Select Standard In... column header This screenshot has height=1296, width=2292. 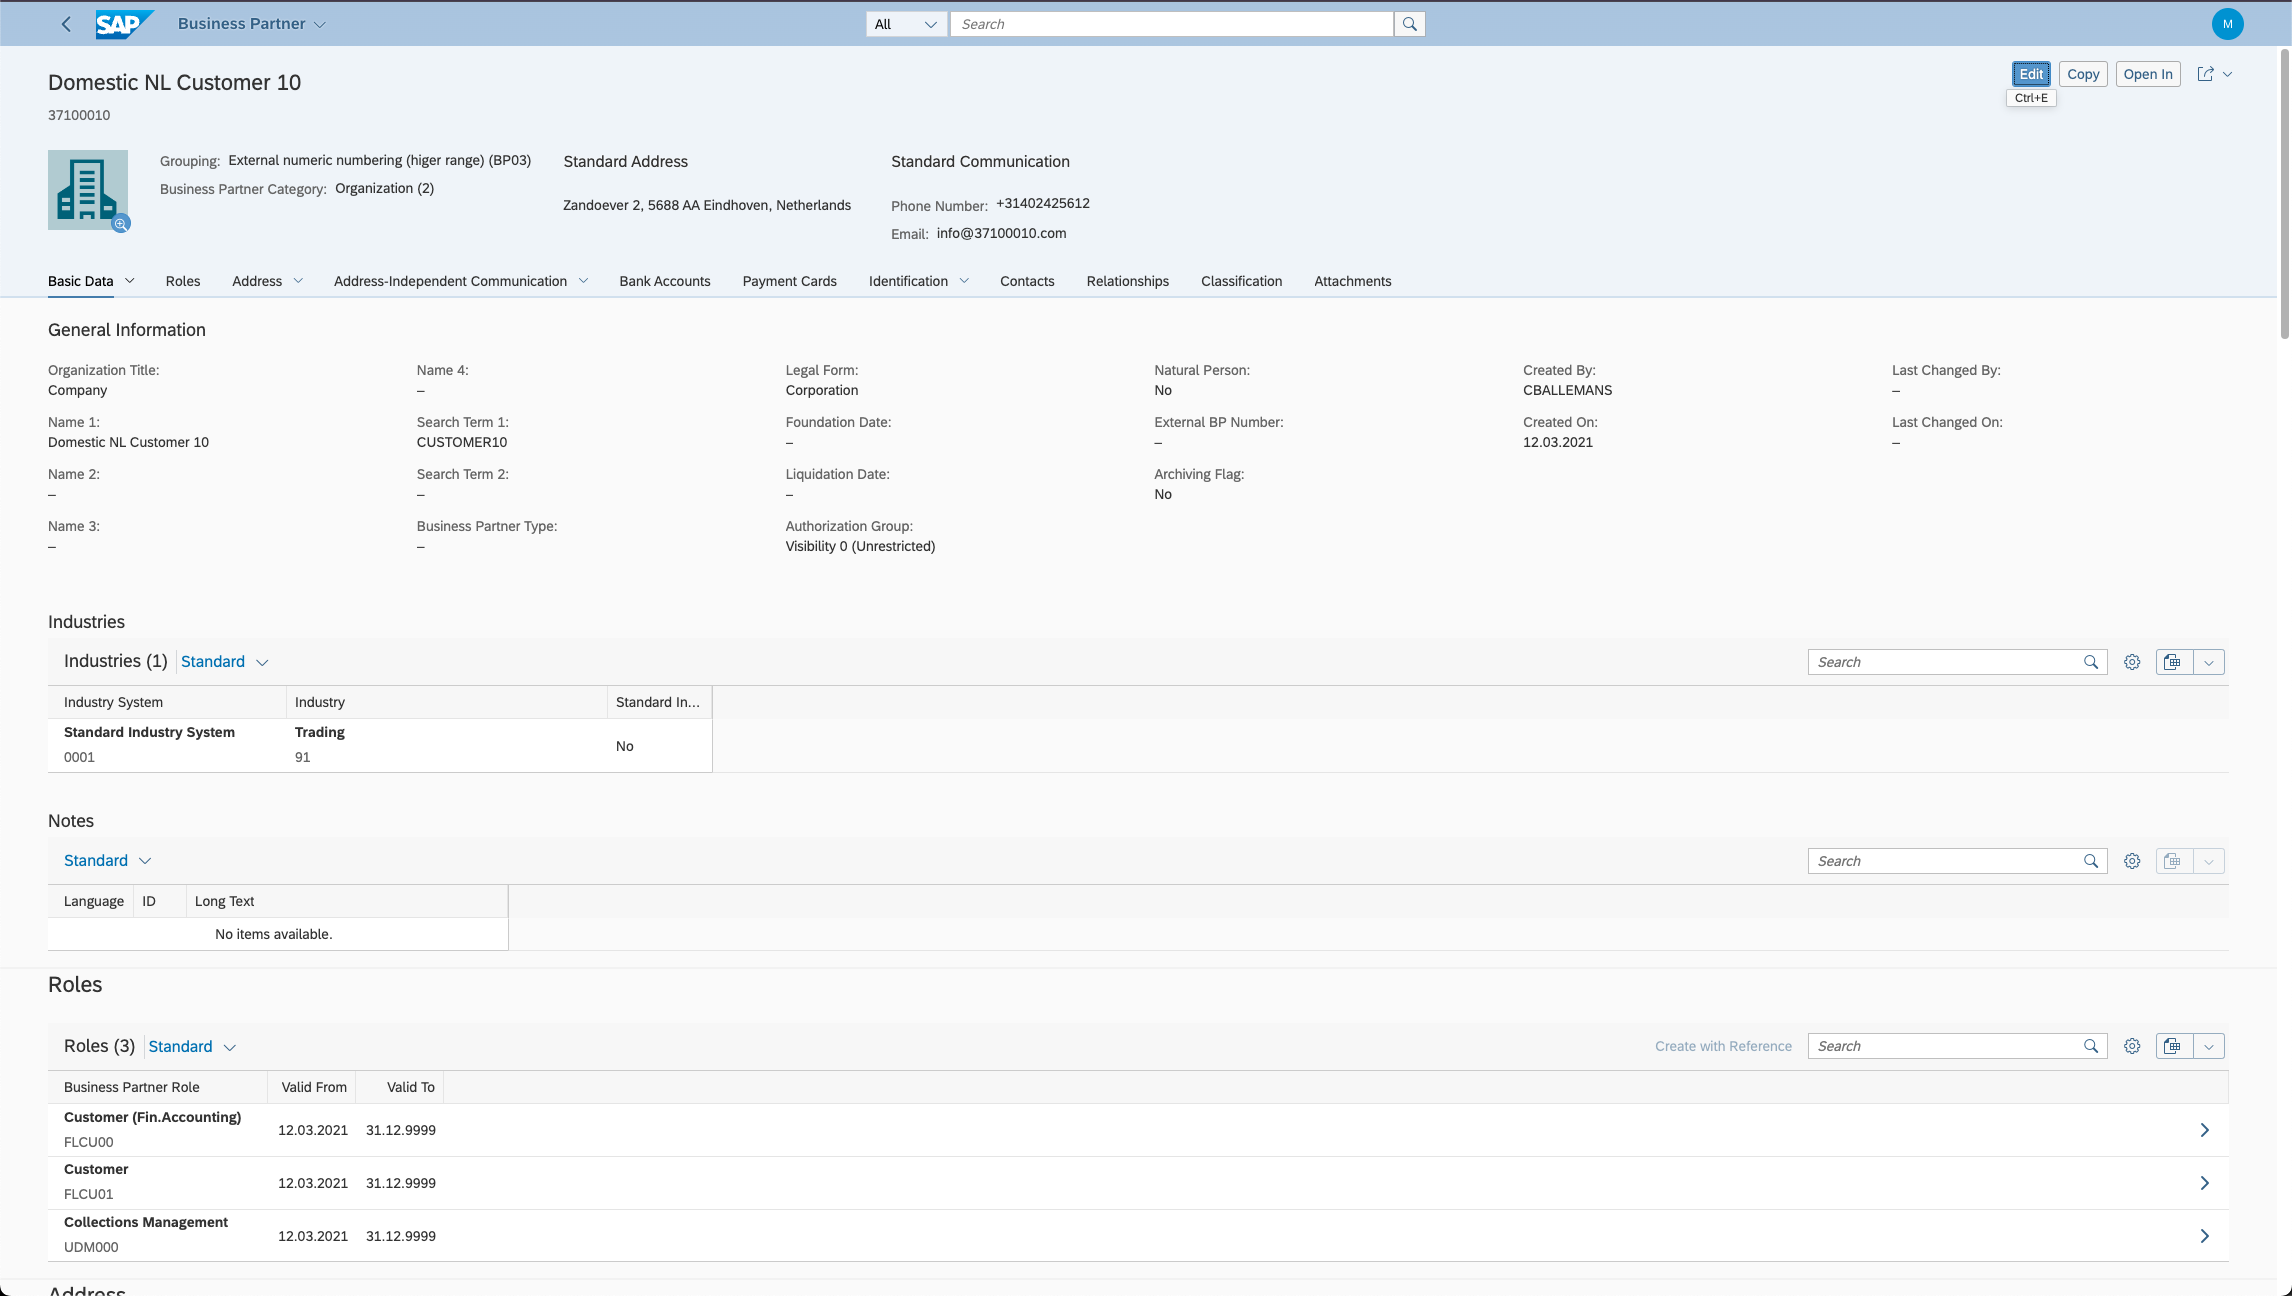click(659, 702)
